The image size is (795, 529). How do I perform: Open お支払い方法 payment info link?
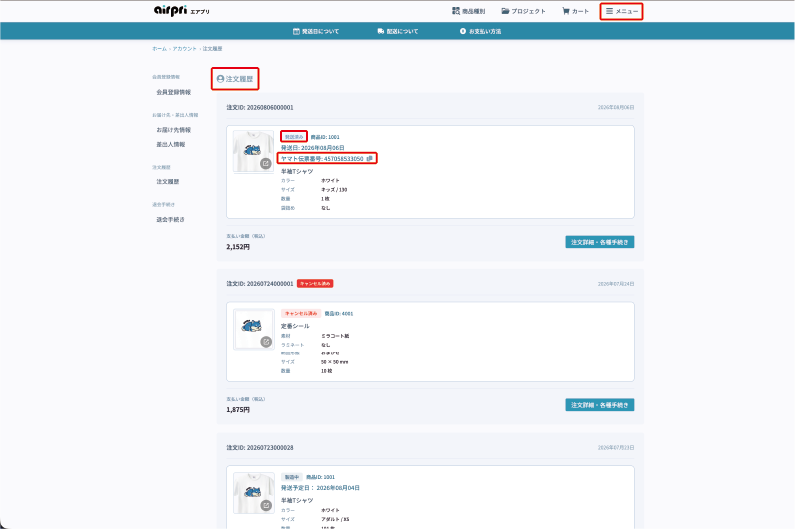[x=480, y=31]
